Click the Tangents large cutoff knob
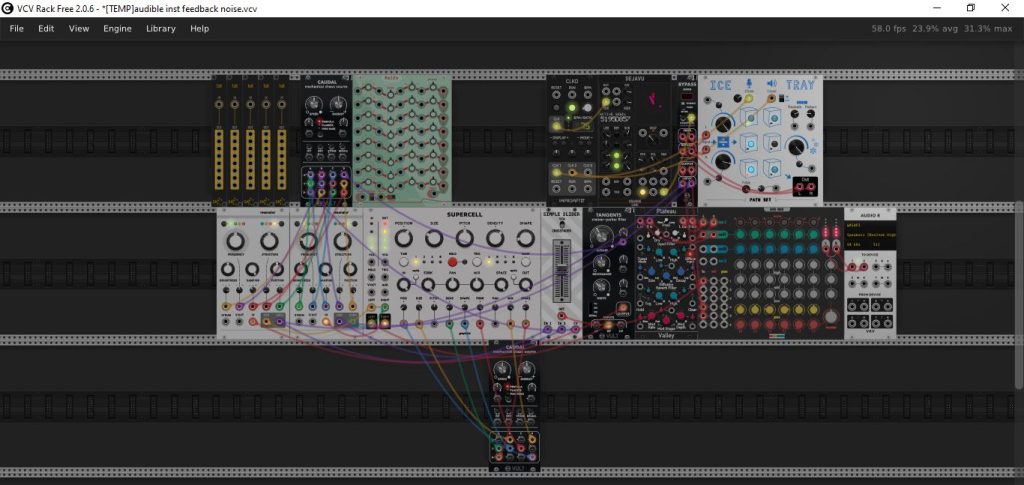This screenshot has width=1024, height=485. click(600, 239)
